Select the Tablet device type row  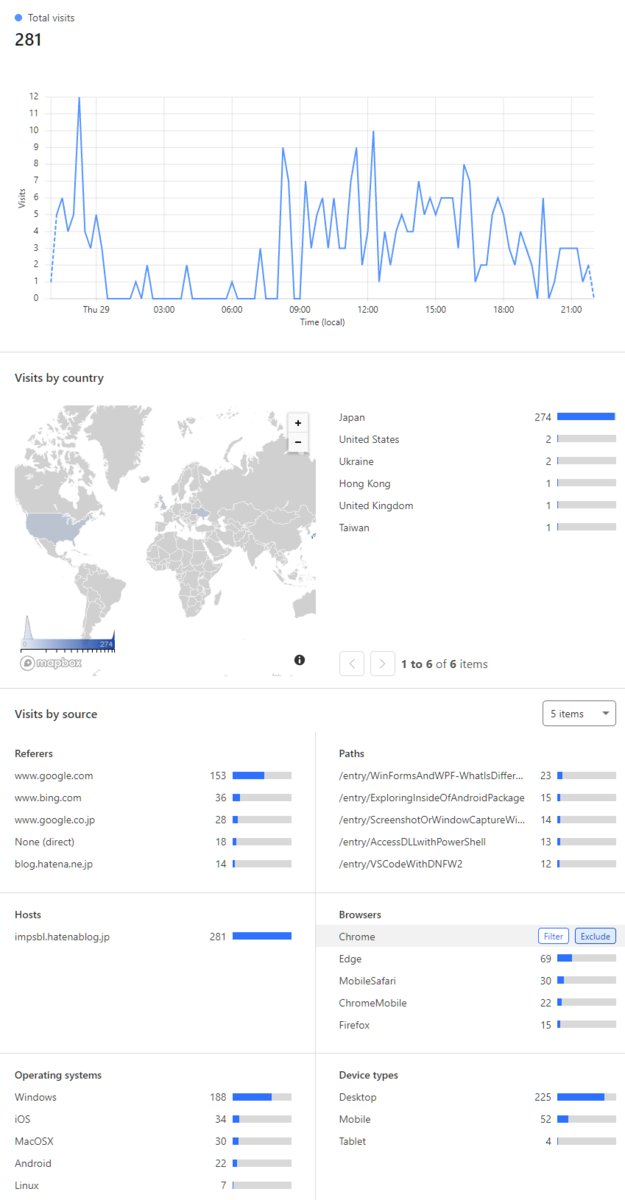(x=477, y=1142)
